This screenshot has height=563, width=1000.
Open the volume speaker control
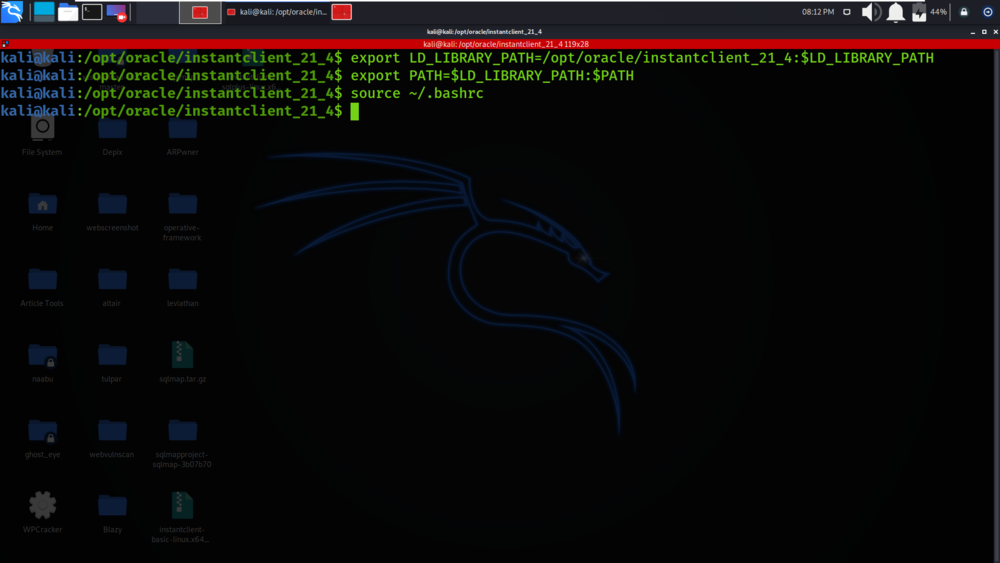pyautogui.click(x=871, y=12)
